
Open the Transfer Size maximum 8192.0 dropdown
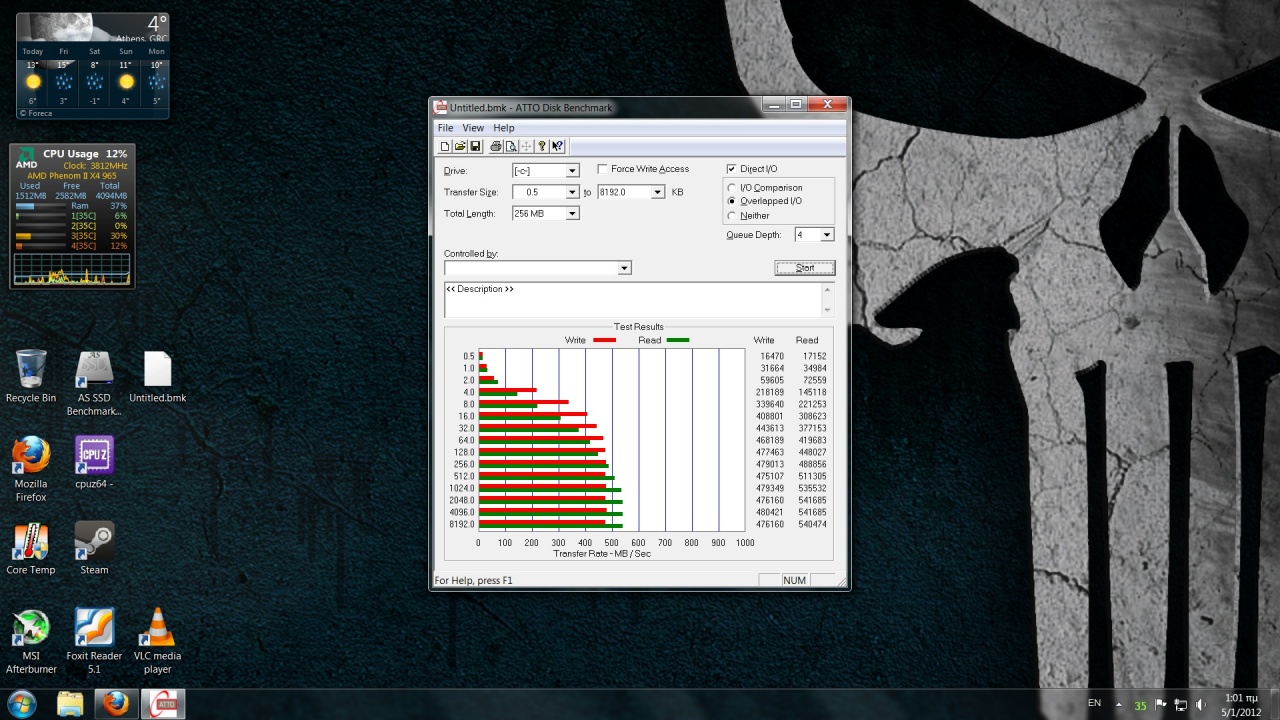coord(657,192)
